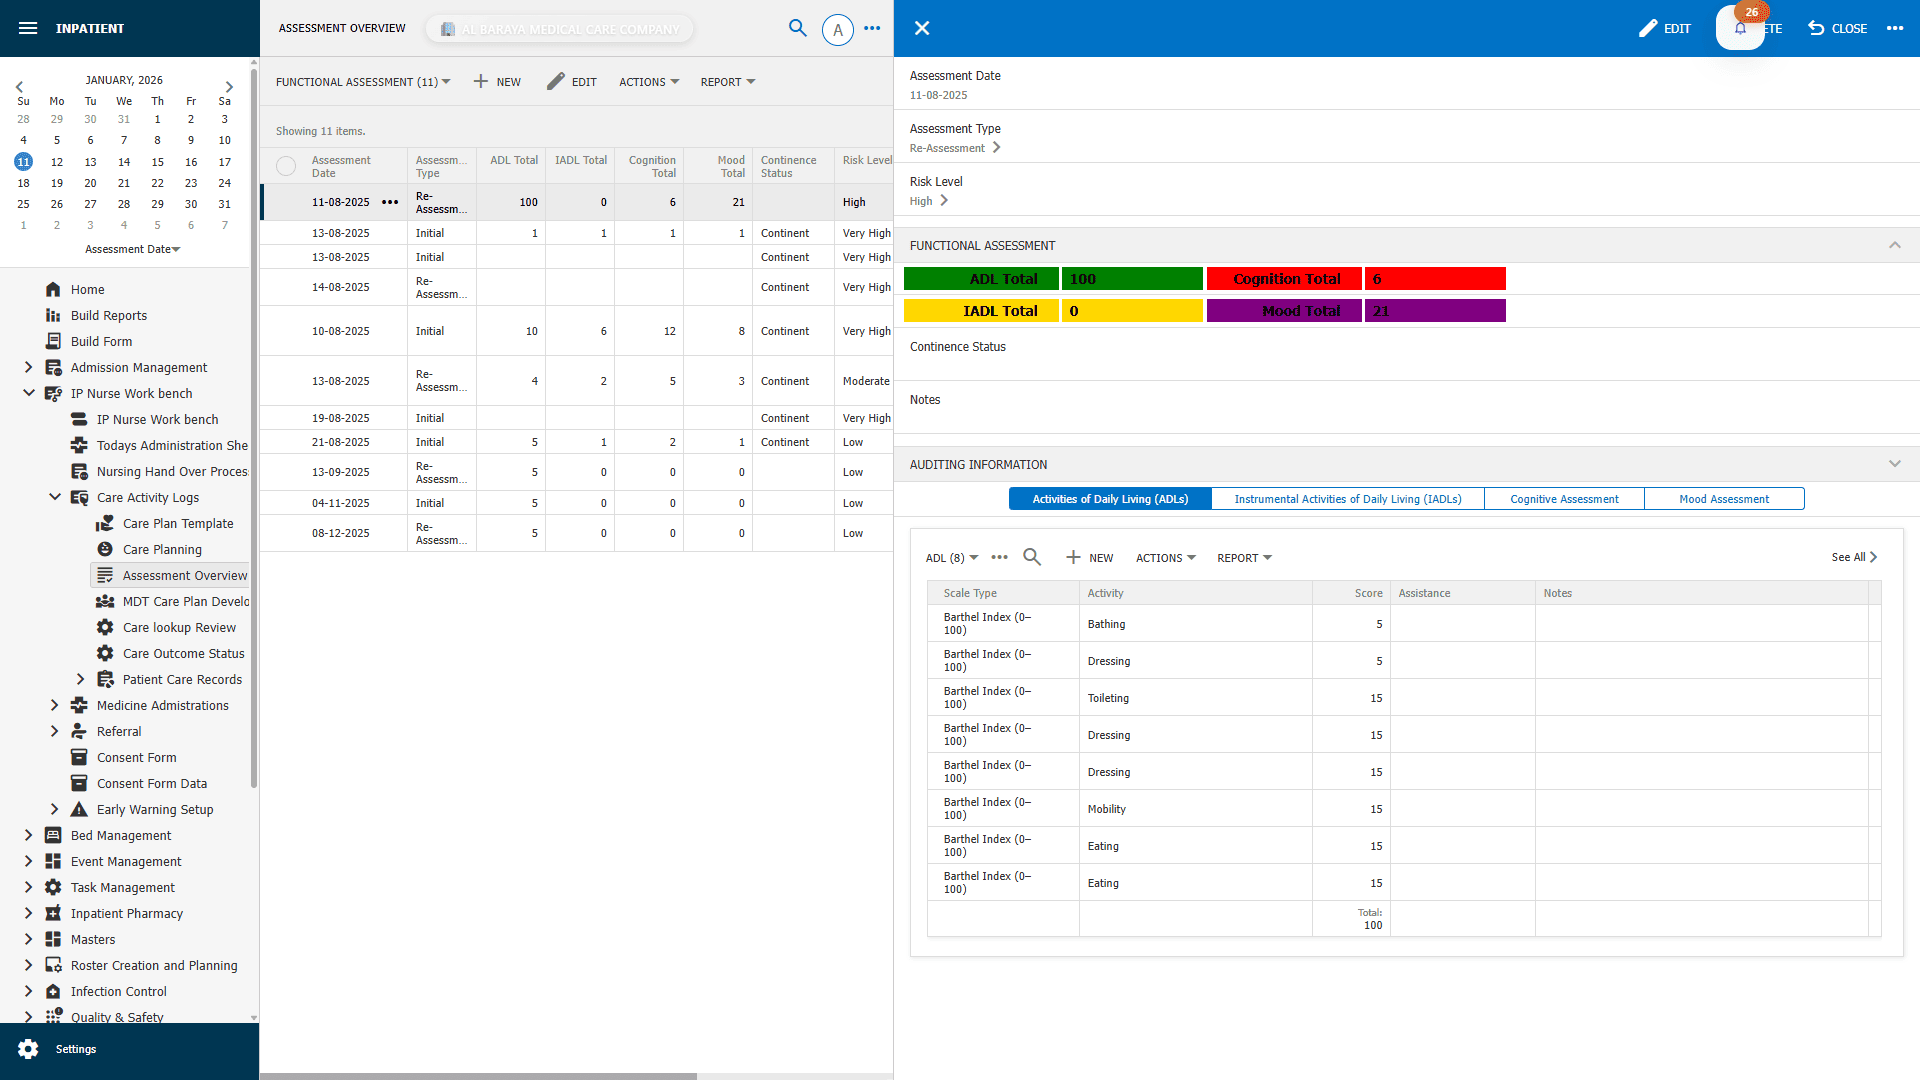Click the Build Reports icon
The image size is (1920, 1080).
pos(53,315)
